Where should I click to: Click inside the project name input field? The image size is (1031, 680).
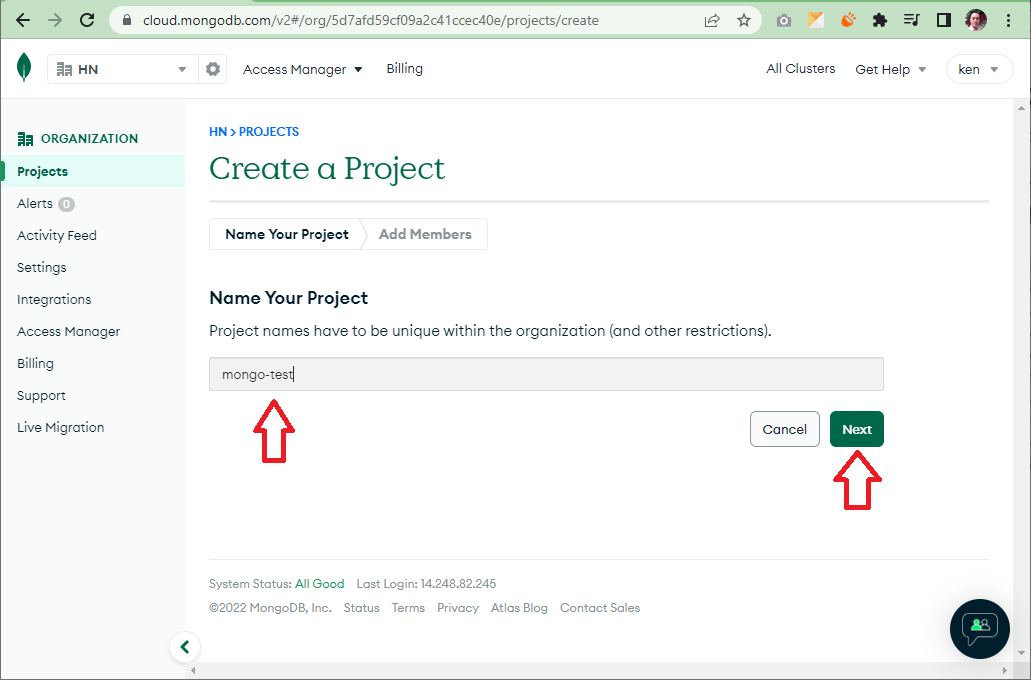(545, 374)
